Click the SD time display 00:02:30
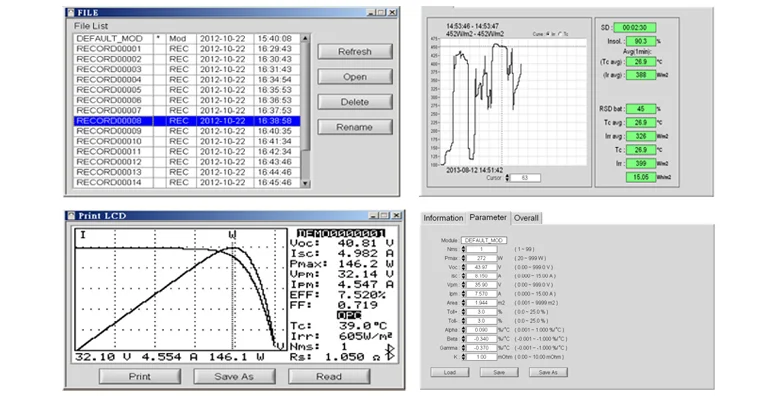 (x=634, y=28)
